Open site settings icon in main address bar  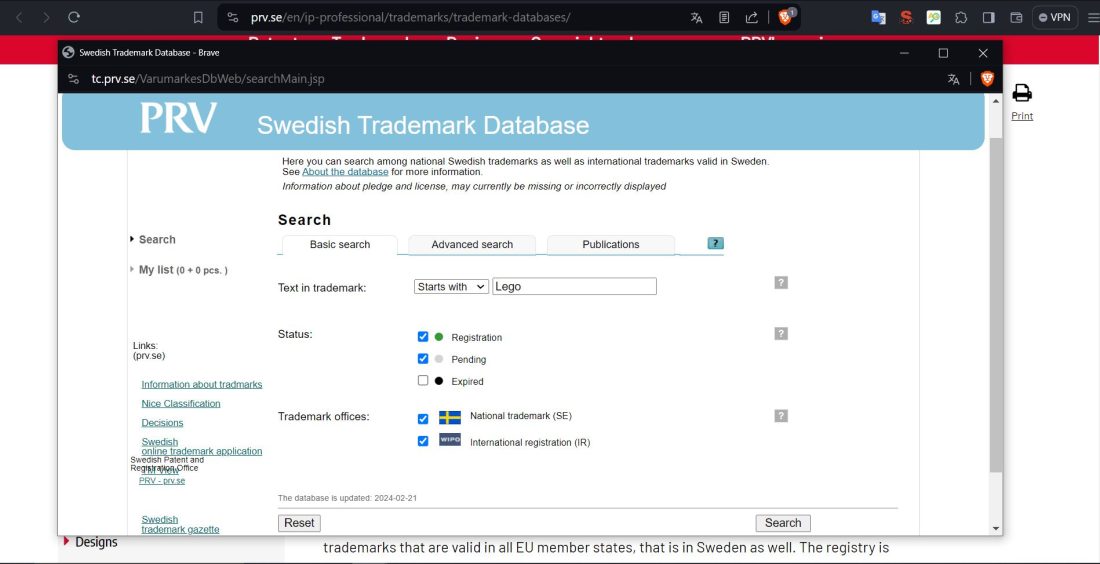tap(233, 18)
